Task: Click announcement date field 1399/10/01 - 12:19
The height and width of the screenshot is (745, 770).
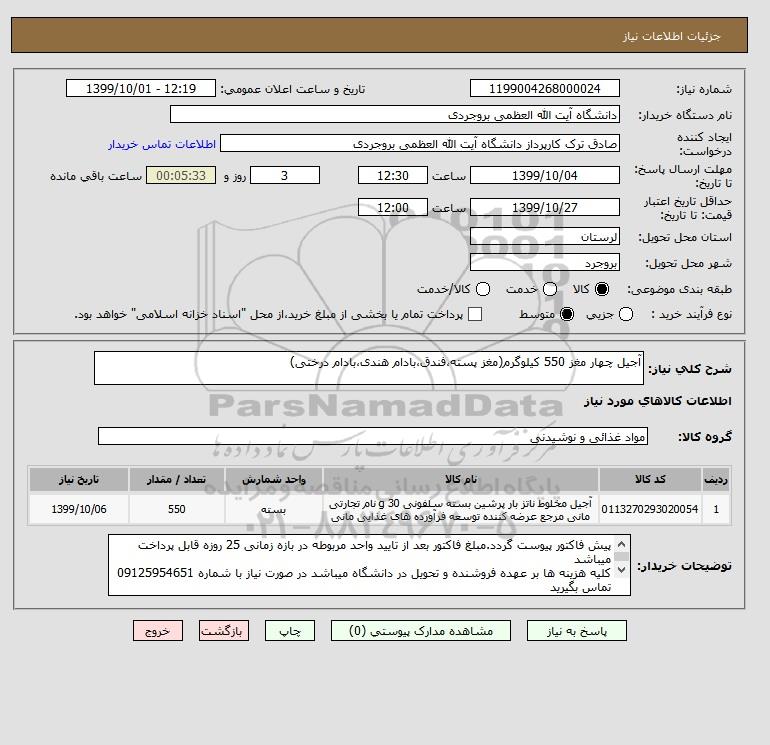Action: 141,88
